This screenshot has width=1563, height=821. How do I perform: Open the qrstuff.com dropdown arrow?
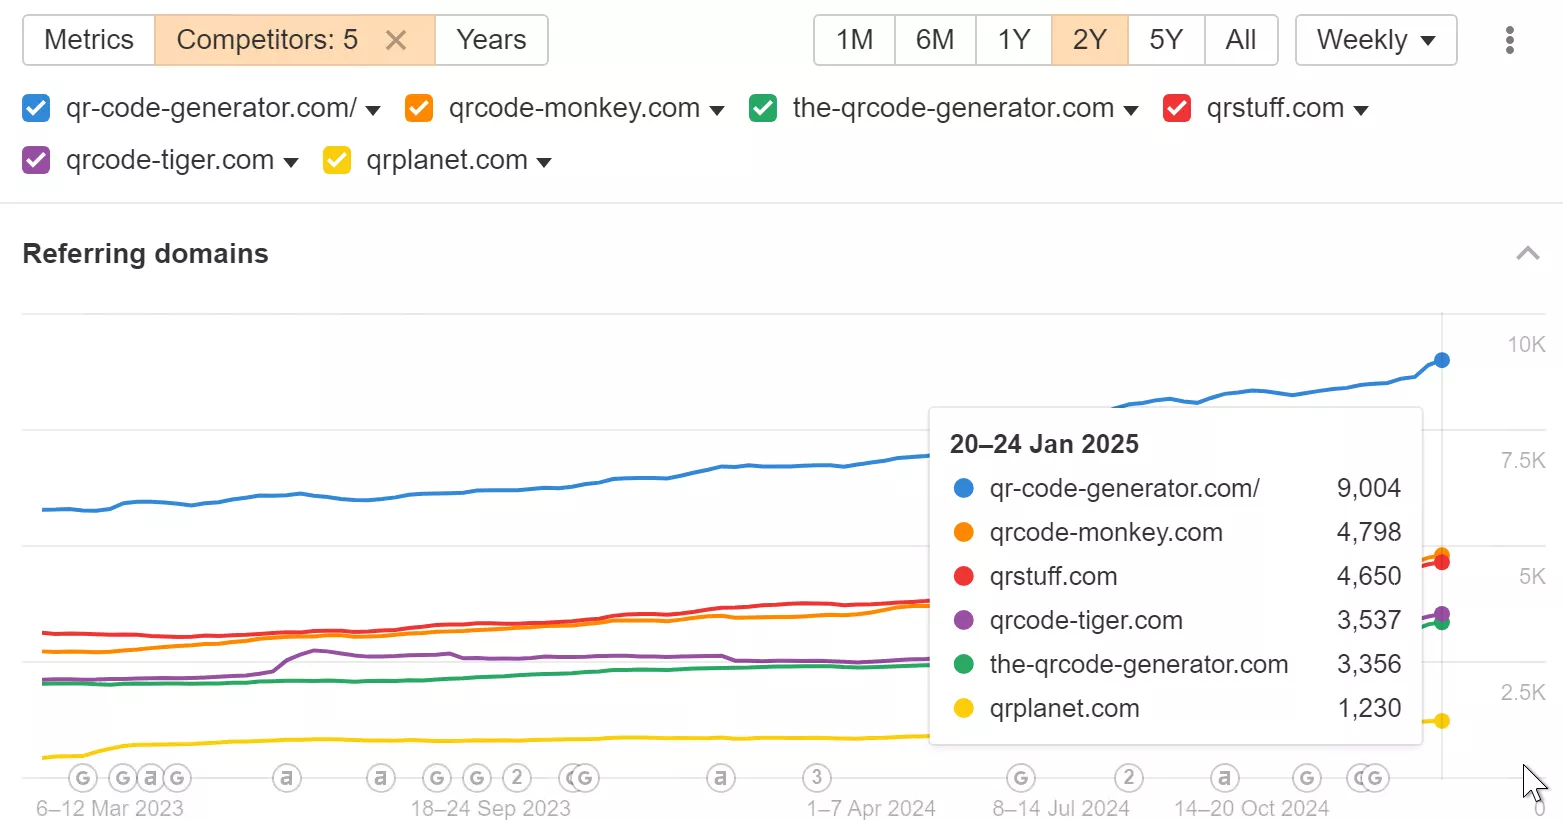coord(1361,111)
